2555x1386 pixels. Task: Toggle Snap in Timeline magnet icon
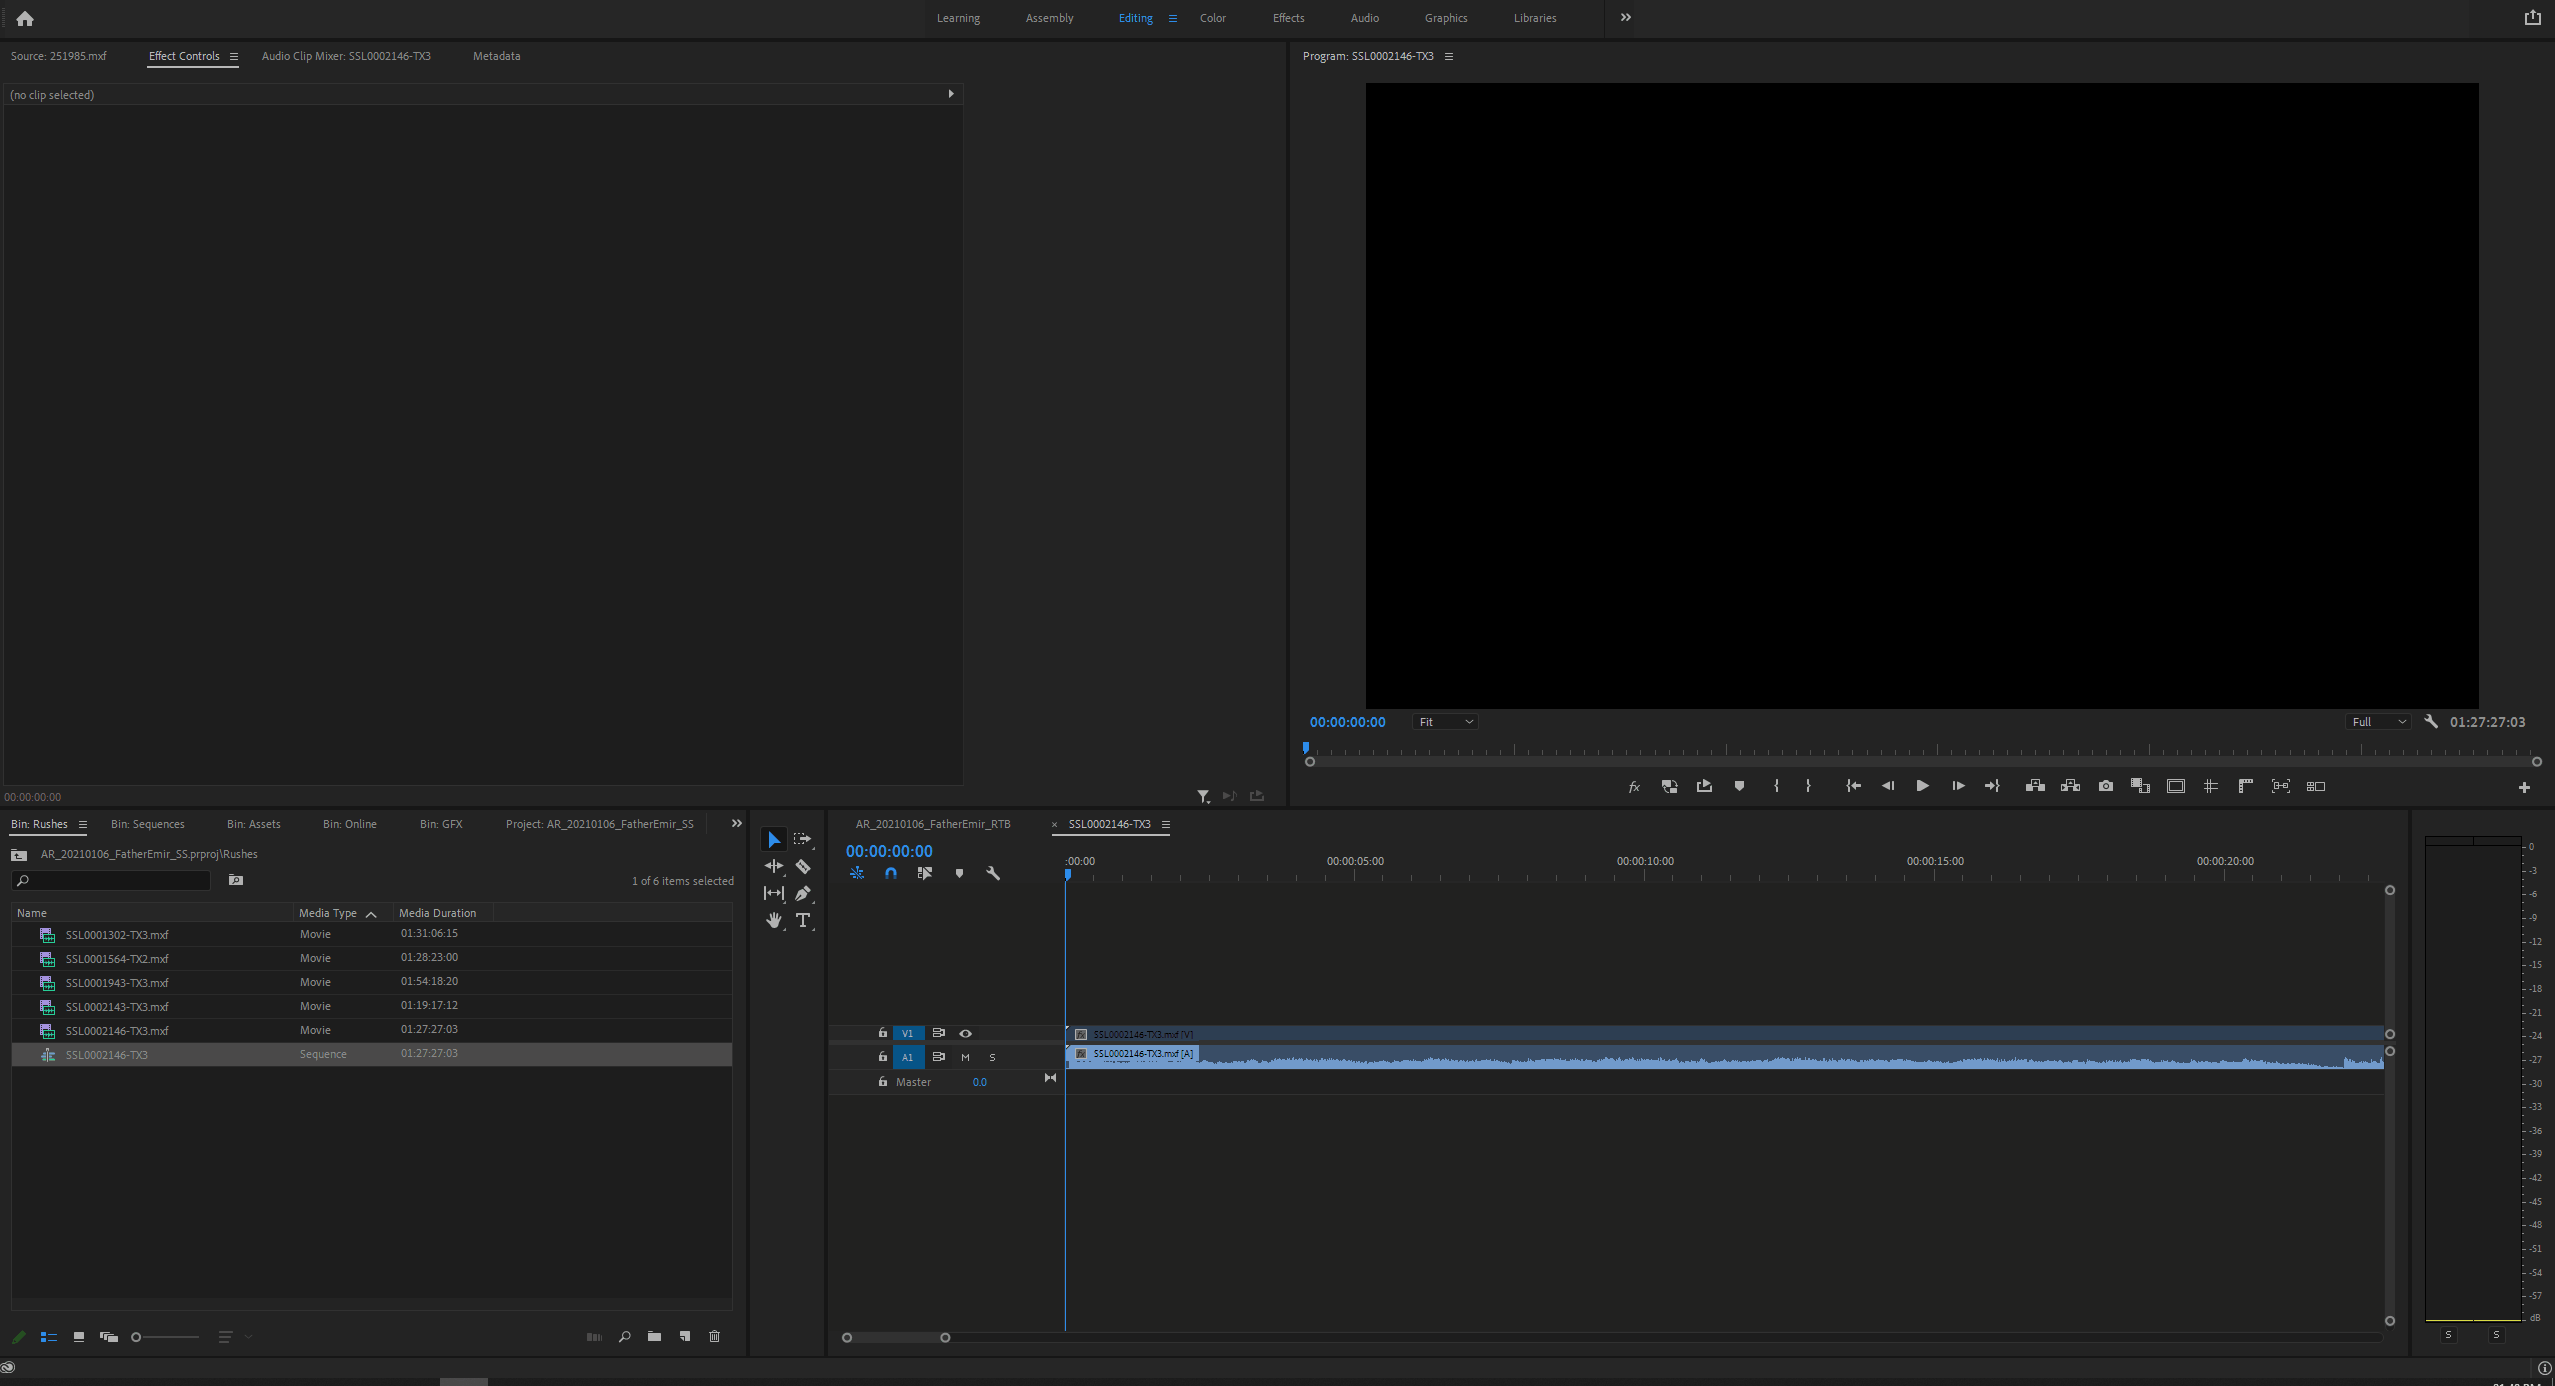891,874
